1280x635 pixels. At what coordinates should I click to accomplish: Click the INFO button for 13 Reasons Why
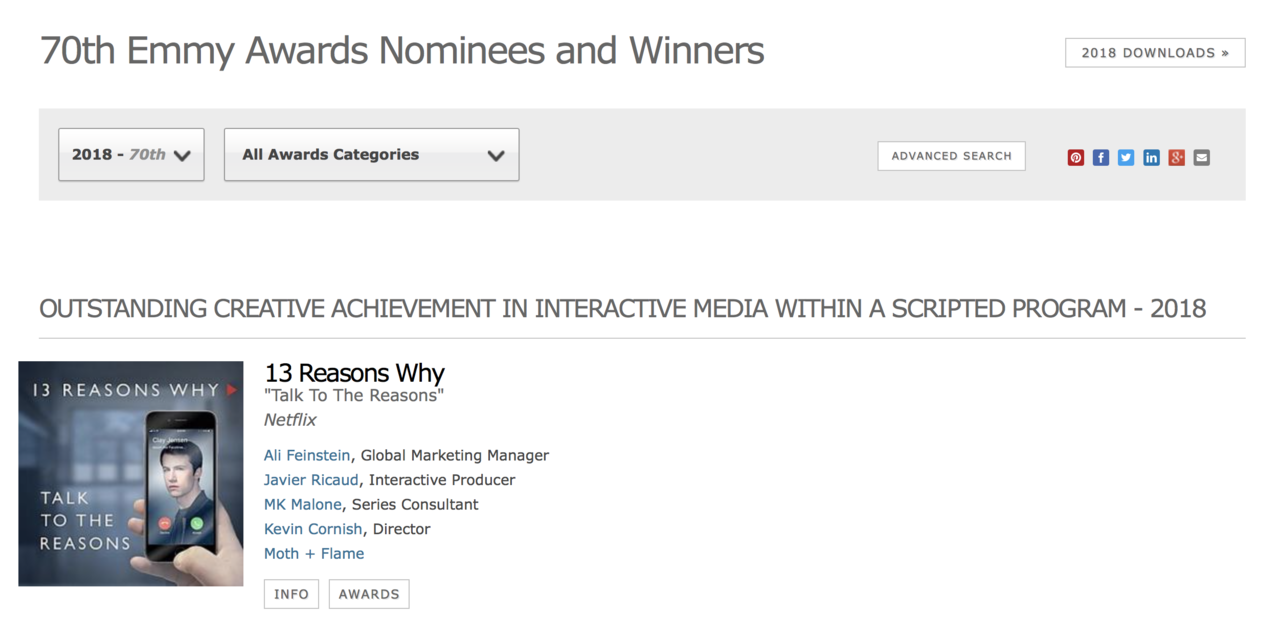[291, 594]
